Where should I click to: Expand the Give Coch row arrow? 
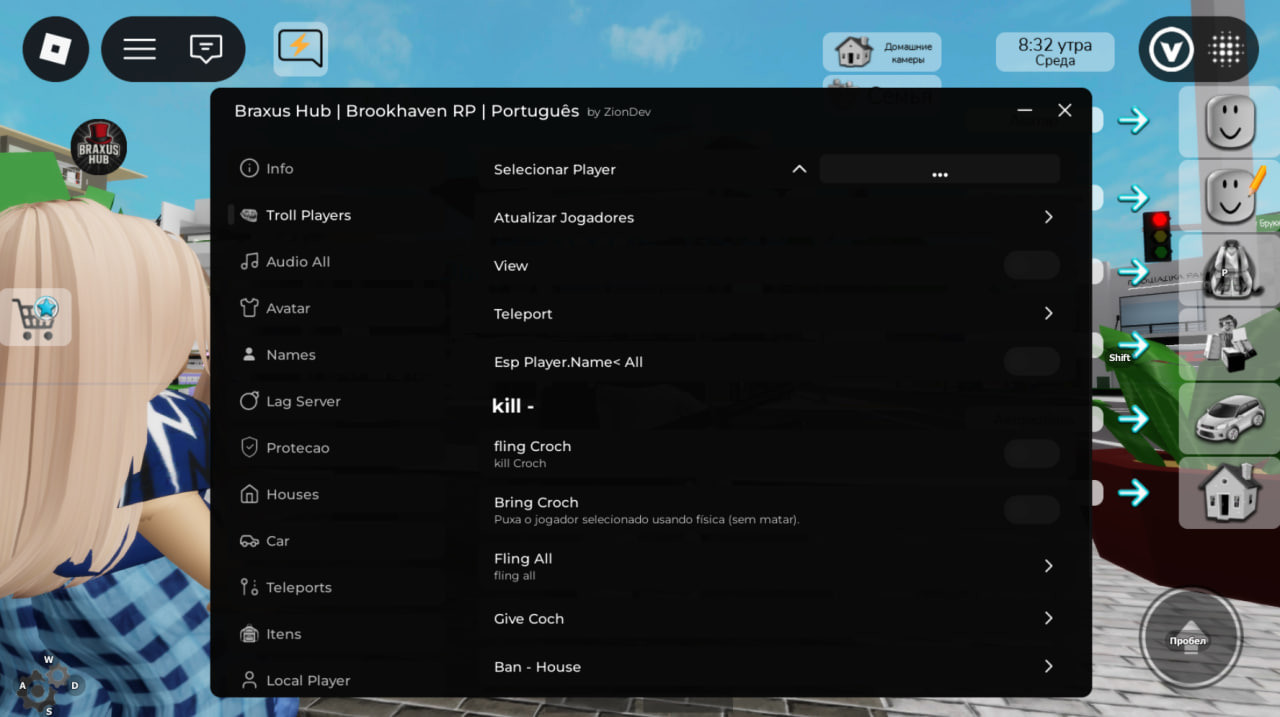pos(1048,618)
